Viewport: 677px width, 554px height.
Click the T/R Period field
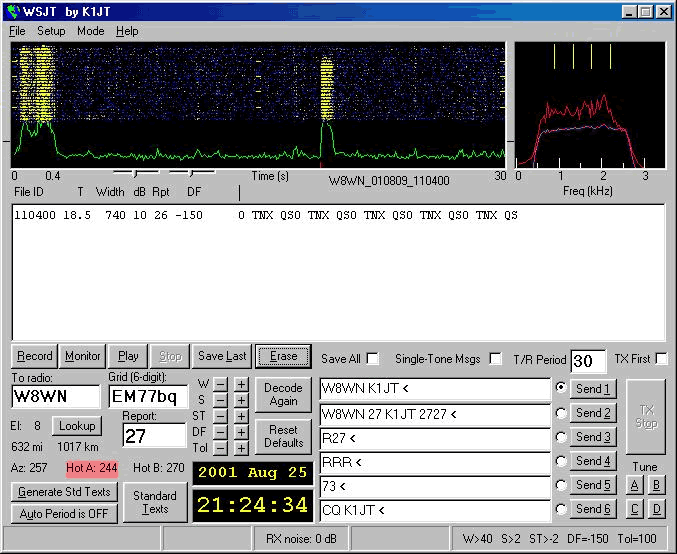point(588,361)
